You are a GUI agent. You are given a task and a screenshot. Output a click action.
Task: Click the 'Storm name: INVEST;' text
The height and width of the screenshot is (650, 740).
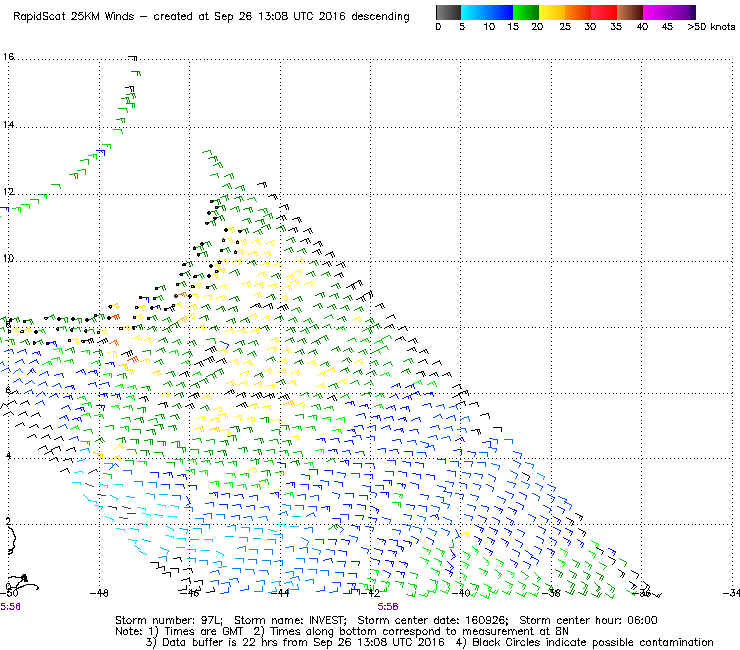(x=290, y=620)
